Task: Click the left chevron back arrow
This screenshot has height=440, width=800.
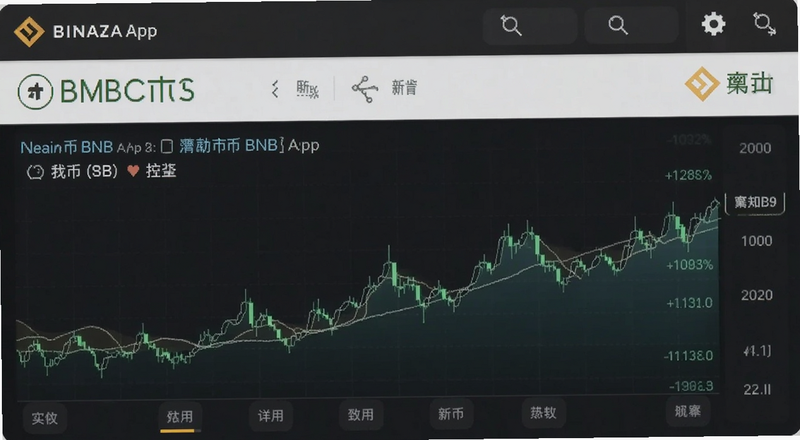Action: [276, 89]
